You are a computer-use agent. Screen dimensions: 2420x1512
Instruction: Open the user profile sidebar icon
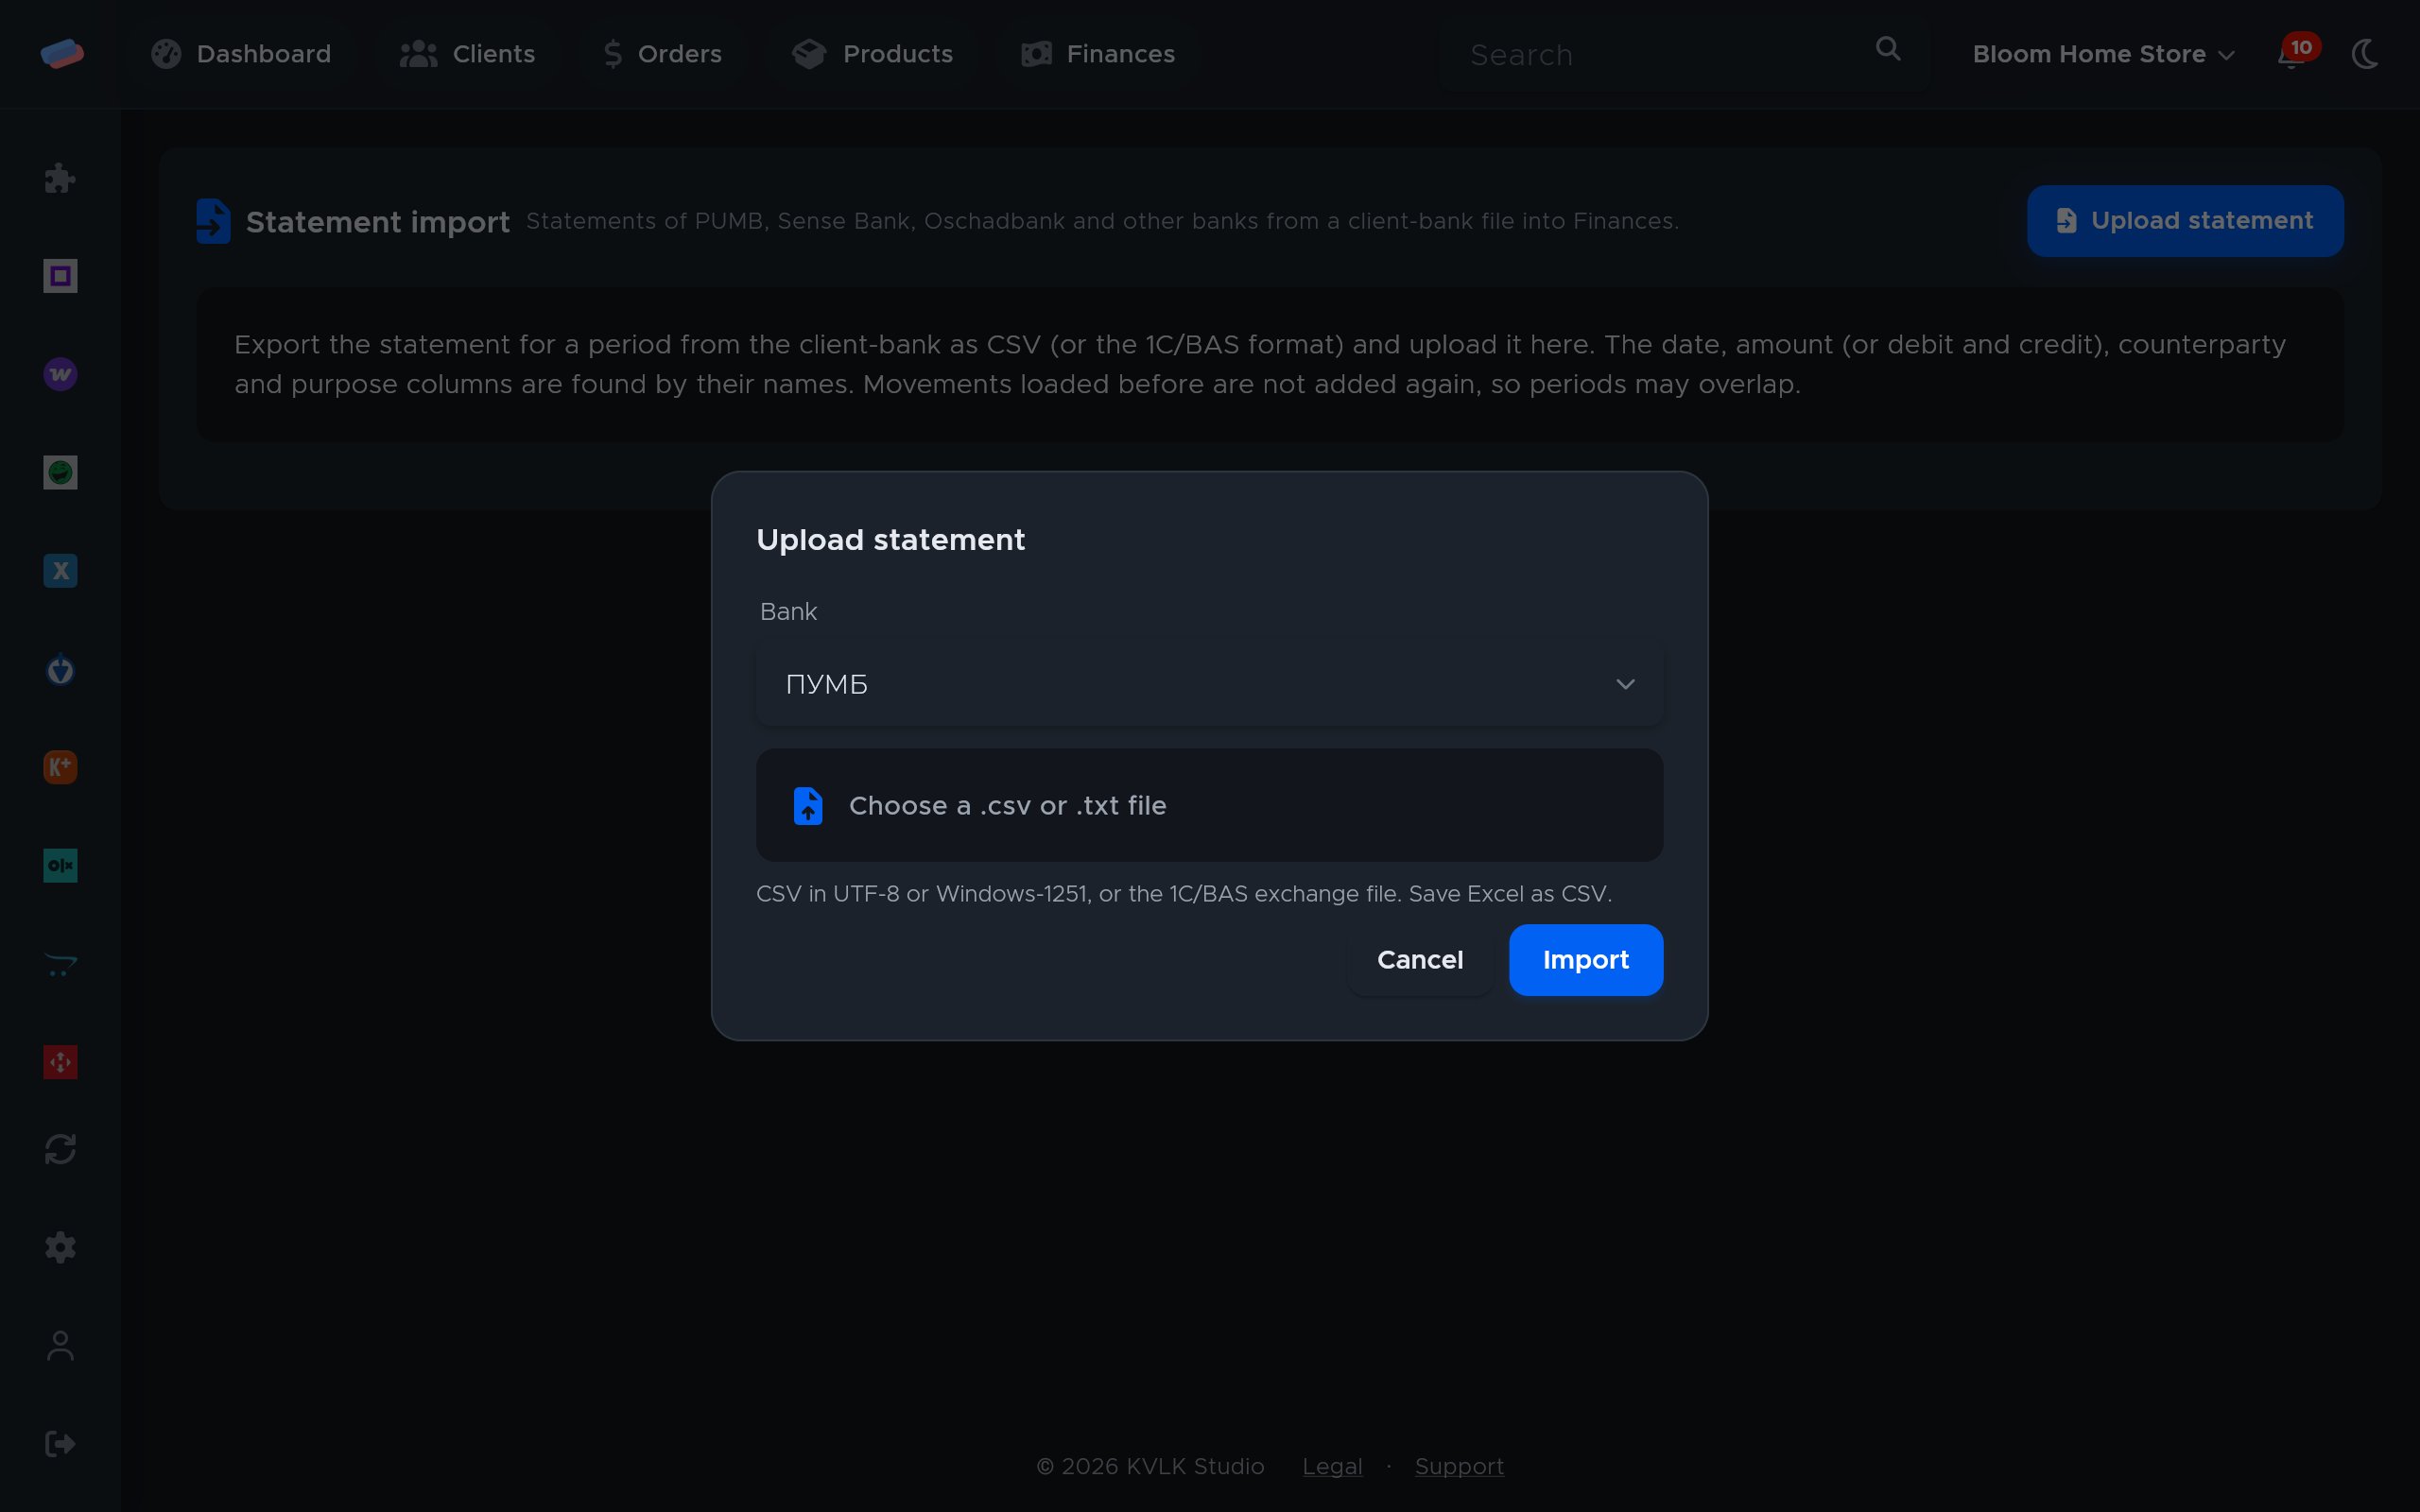tap(60, 1345)
